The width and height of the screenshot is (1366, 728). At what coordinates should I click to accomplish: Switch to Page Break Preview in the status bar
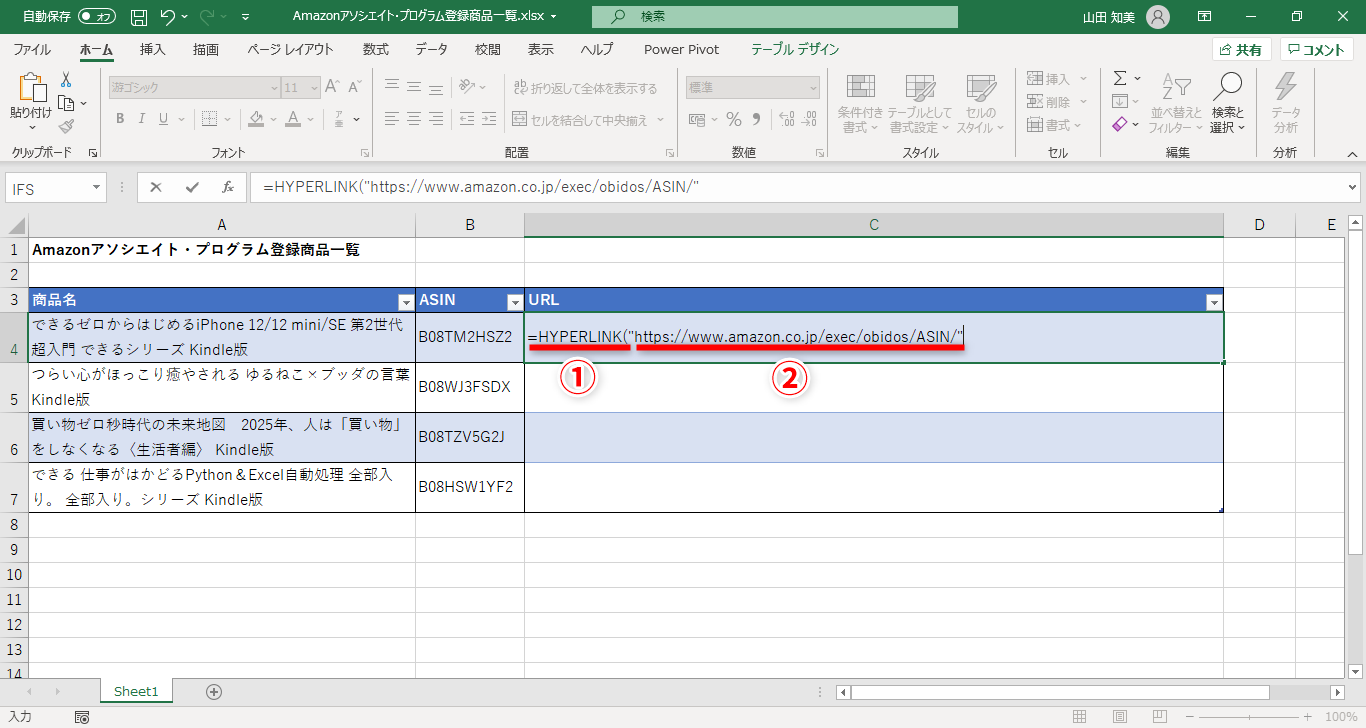pos(1159,717)
